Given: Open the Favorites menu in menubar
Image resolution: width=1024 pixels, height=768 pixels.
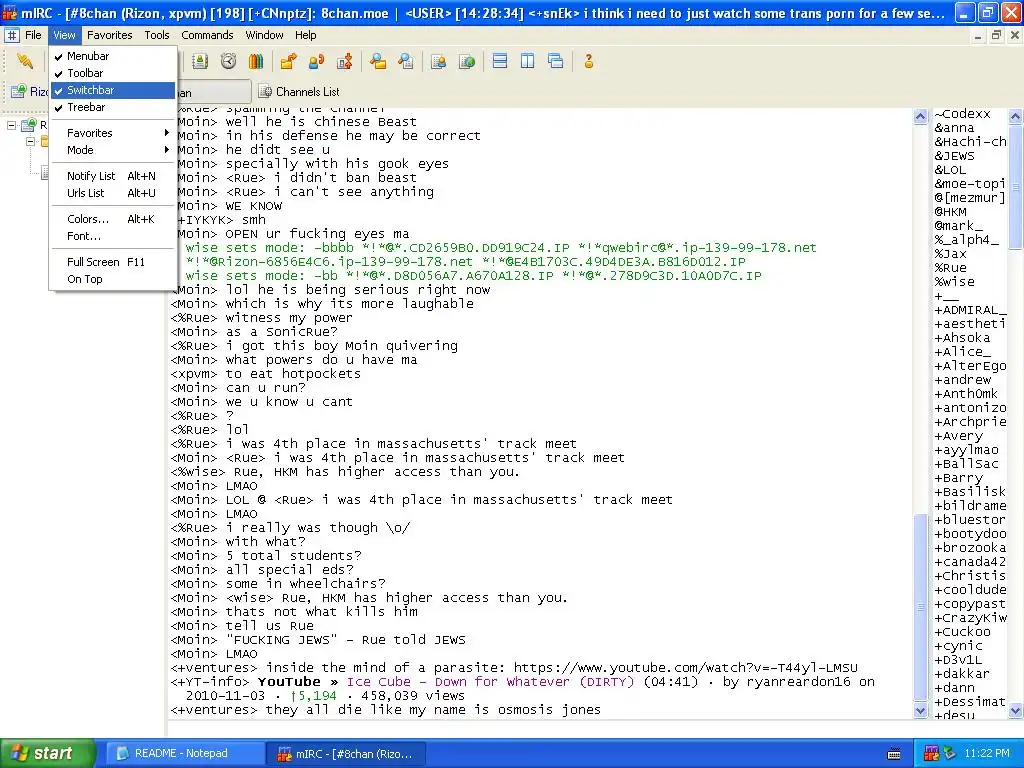Looking at the screenshot, I should click(110, 35).
